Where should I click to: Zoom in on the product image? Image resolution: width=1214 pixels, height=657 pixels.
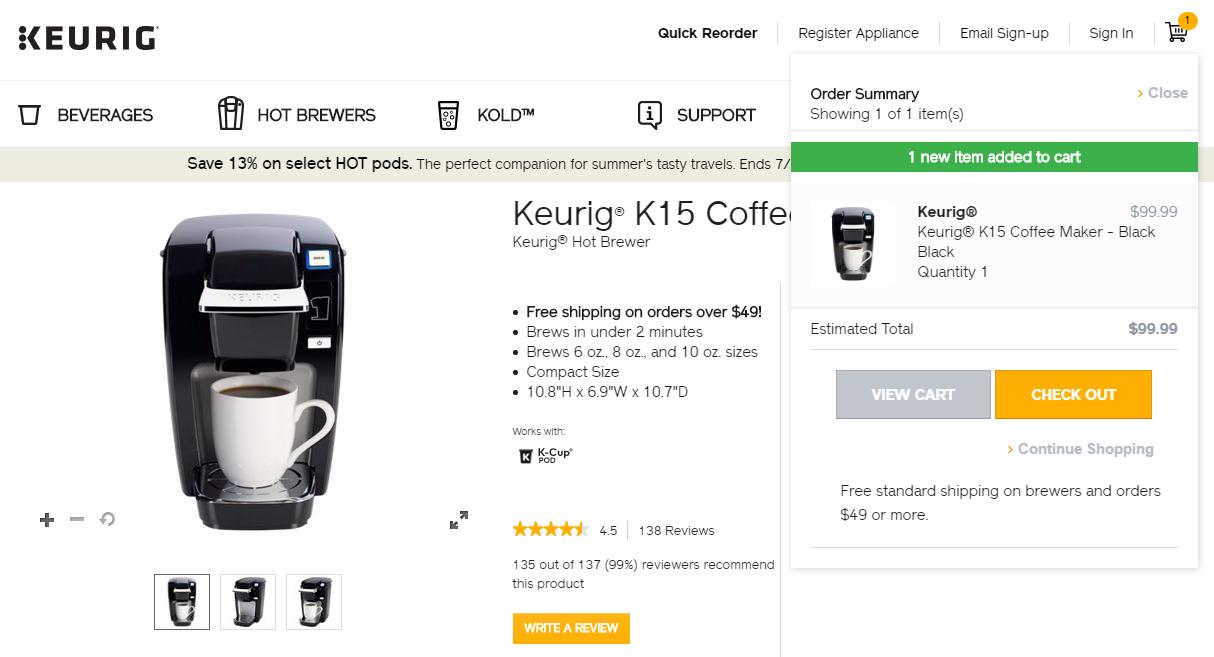pos(46,520)
